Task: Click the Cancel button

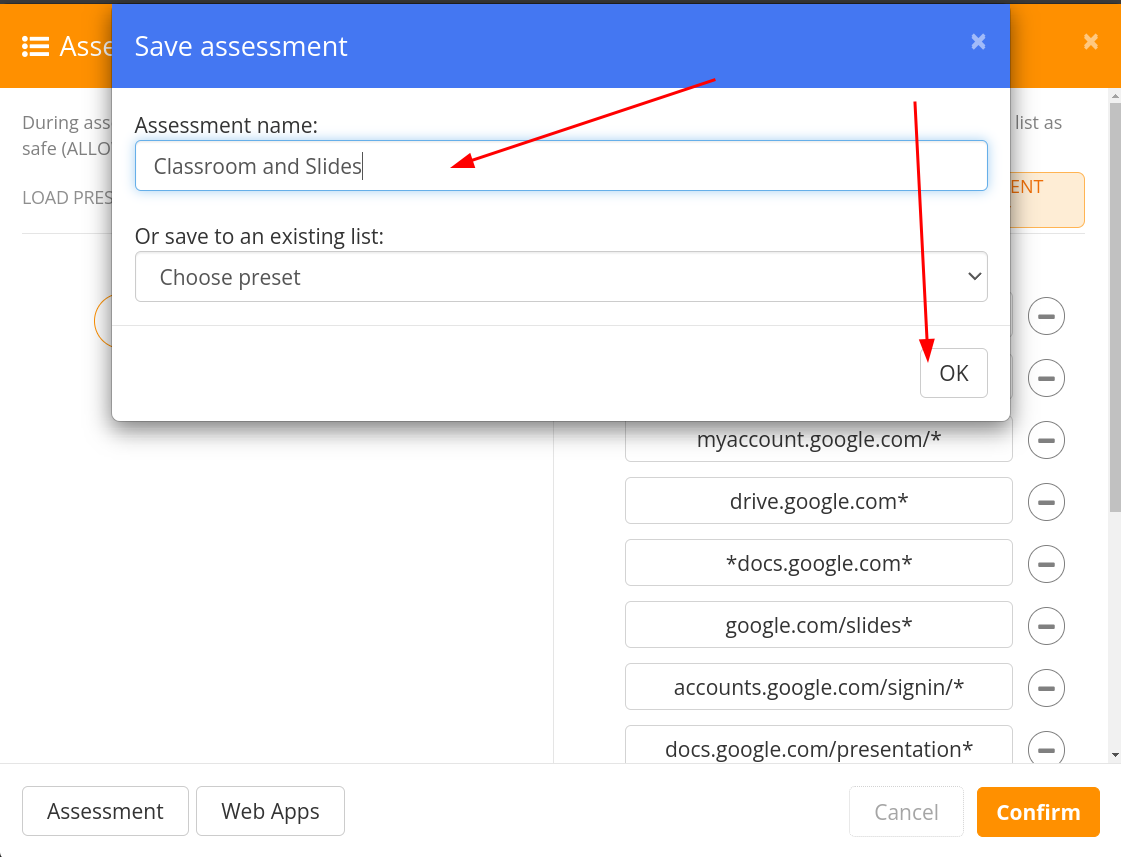Action: coord(906,812)
